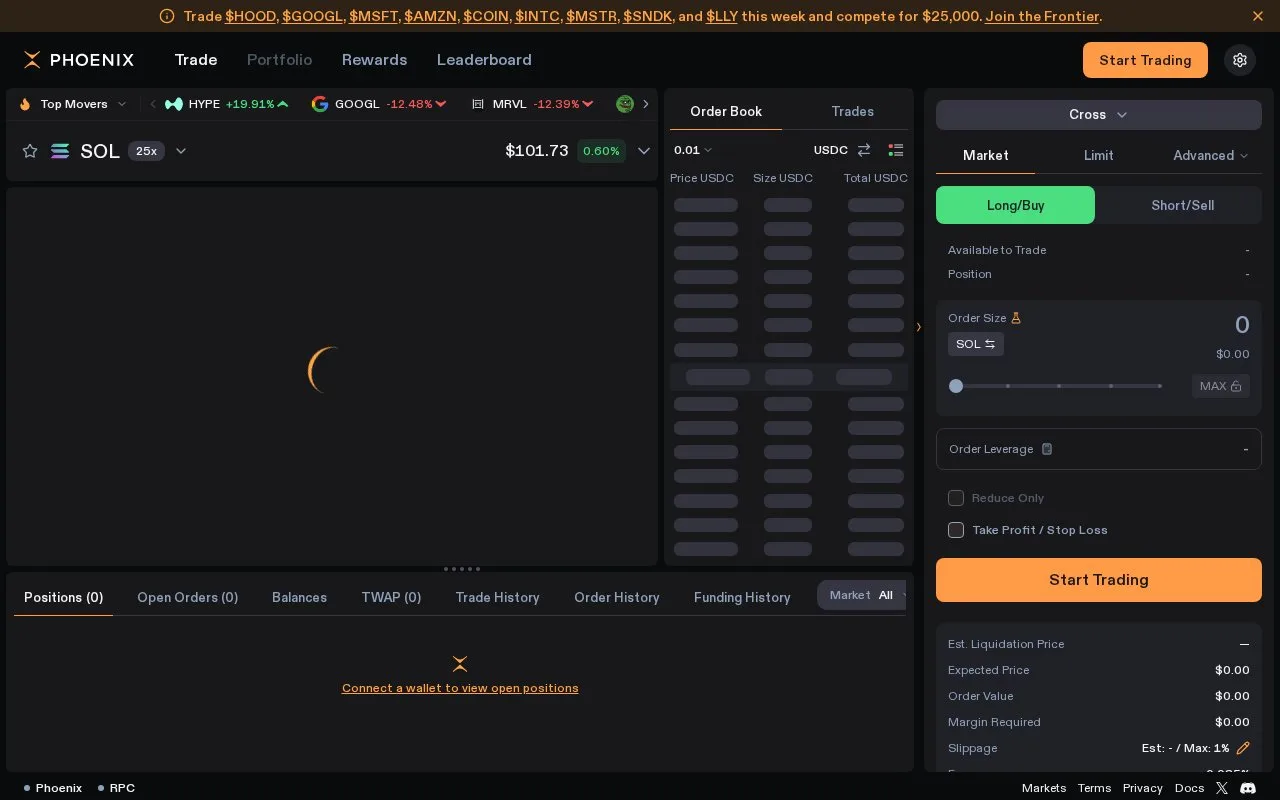
Task: Go to the Leaderboard page
Action: (x=484, y=60)
